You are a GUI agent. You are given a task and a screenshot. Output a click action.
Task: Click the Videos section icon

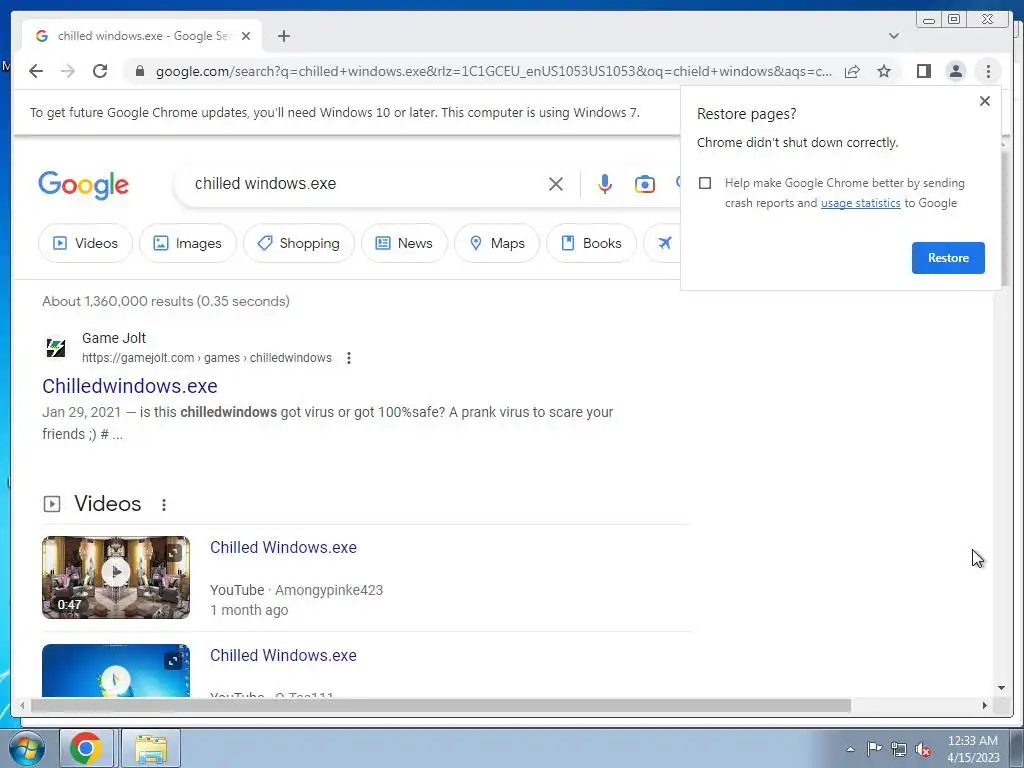[52, 504]
